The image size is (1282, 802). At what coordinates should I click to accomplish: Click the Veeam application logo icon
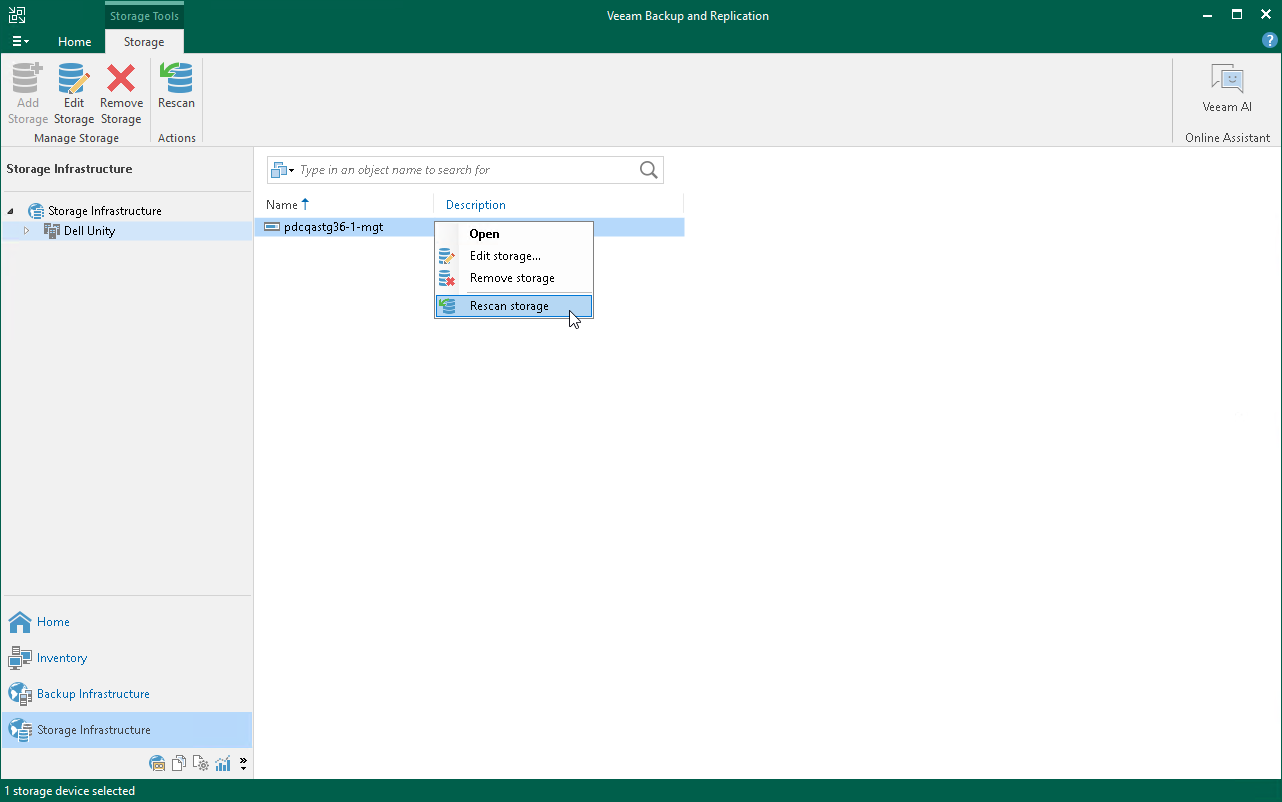(x=17, y=15)
